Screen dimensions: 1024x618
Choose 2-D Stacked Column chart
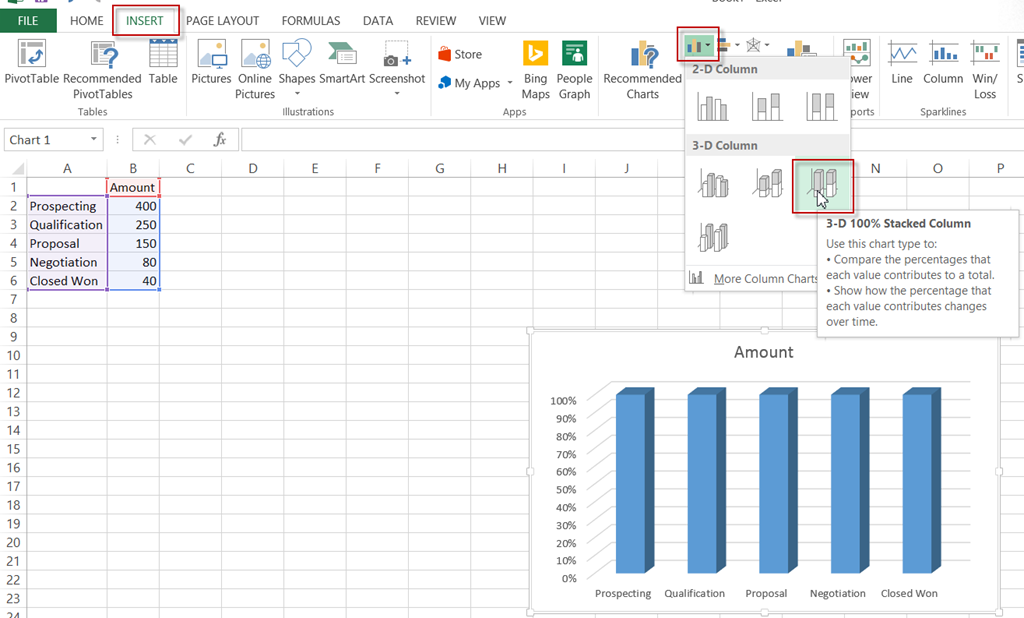(x=767, y=106)
